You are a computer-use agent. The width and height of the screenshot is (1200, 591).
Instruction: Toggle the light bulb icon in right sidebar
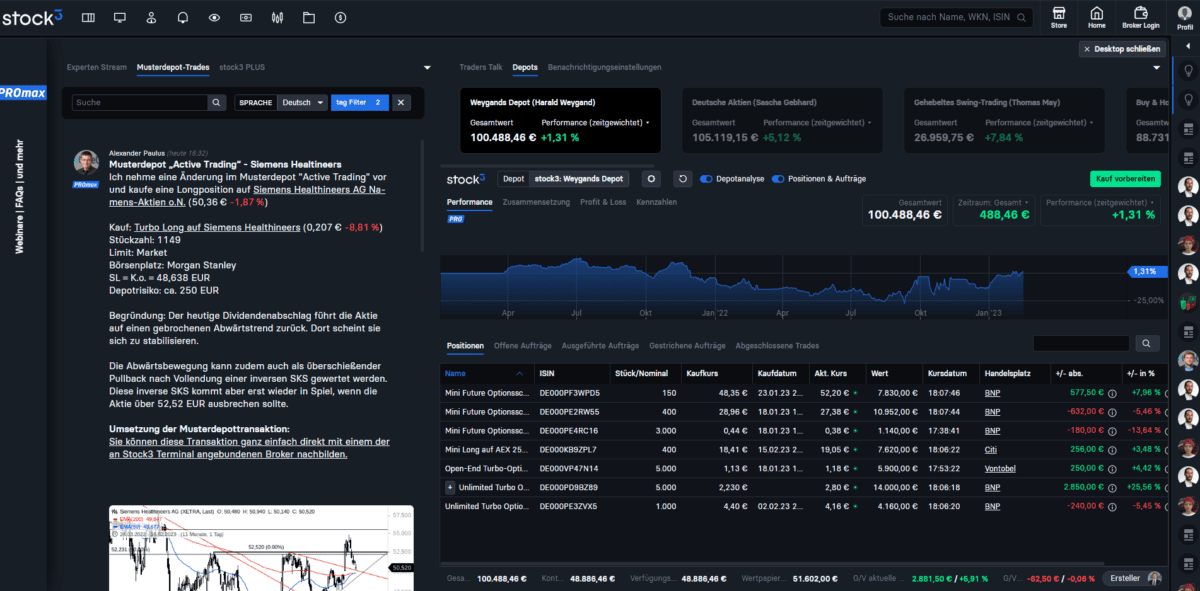[x=1188, y=70]
